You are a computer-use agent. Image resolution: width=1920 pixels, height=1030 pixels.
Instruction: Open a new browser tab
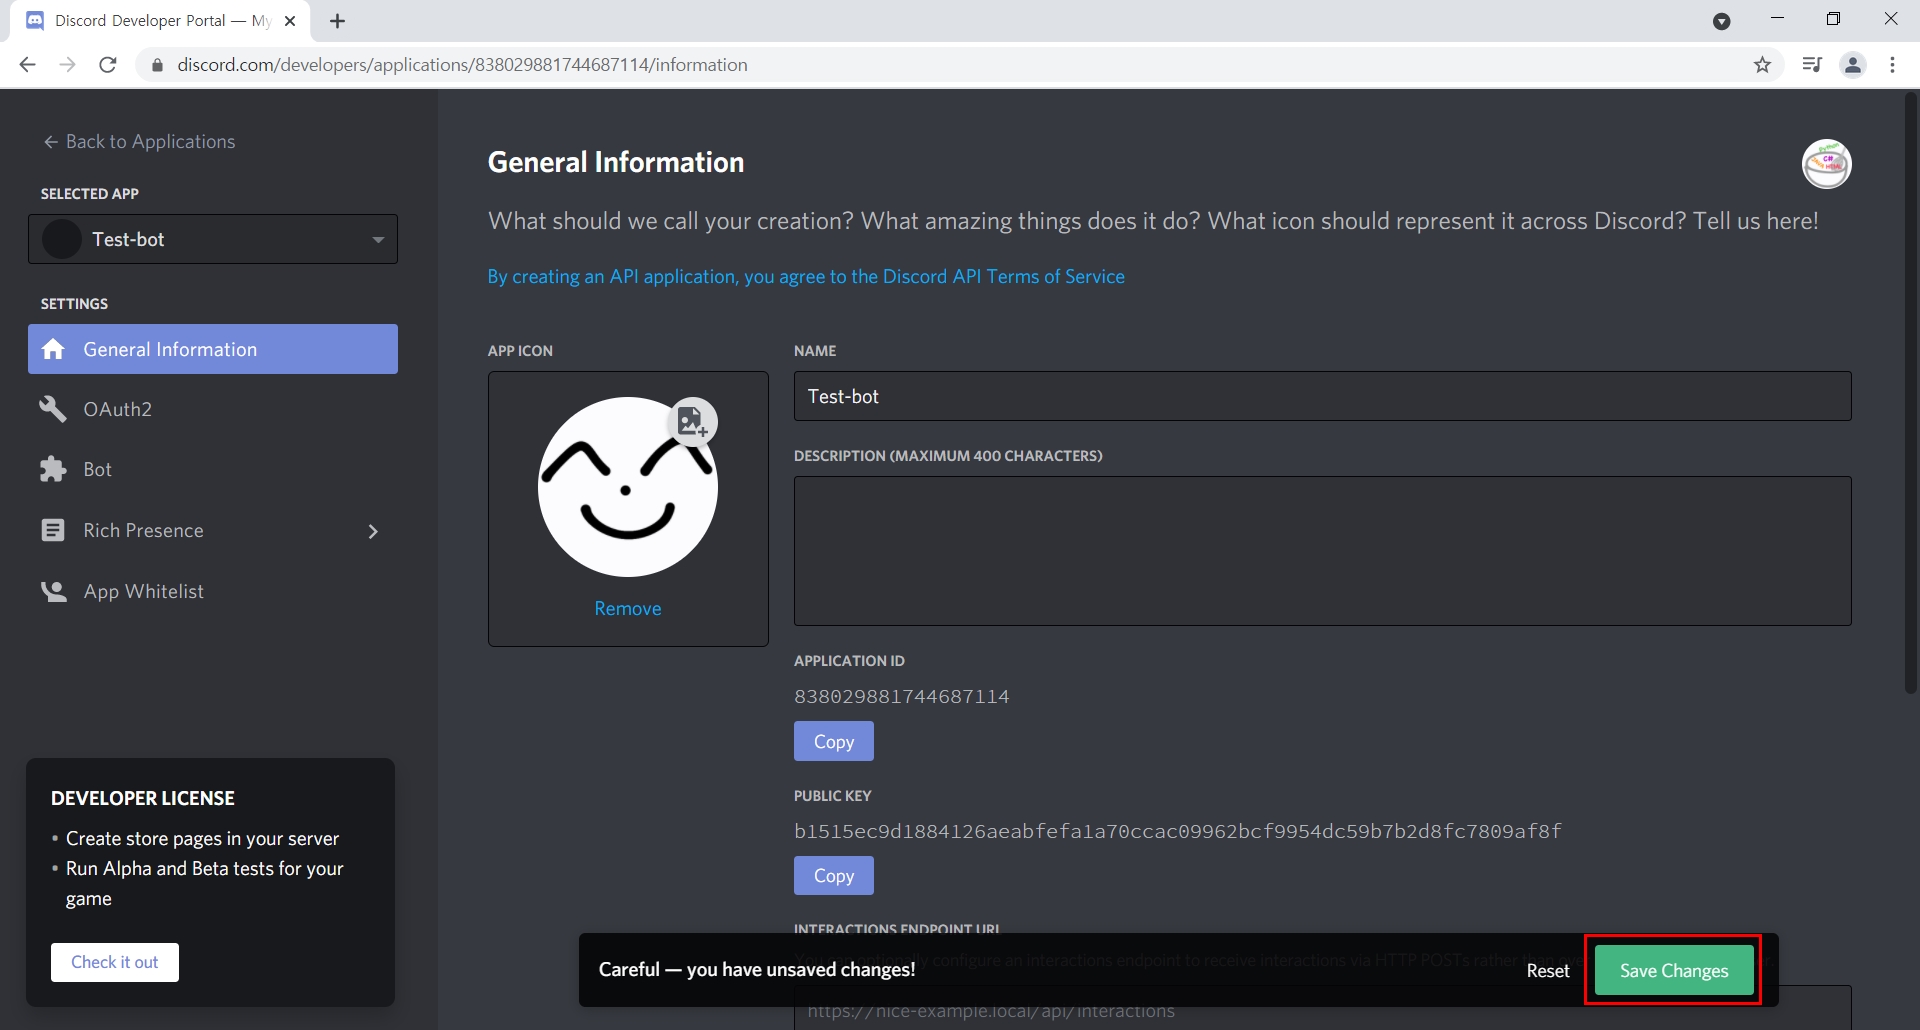[338, 21]
